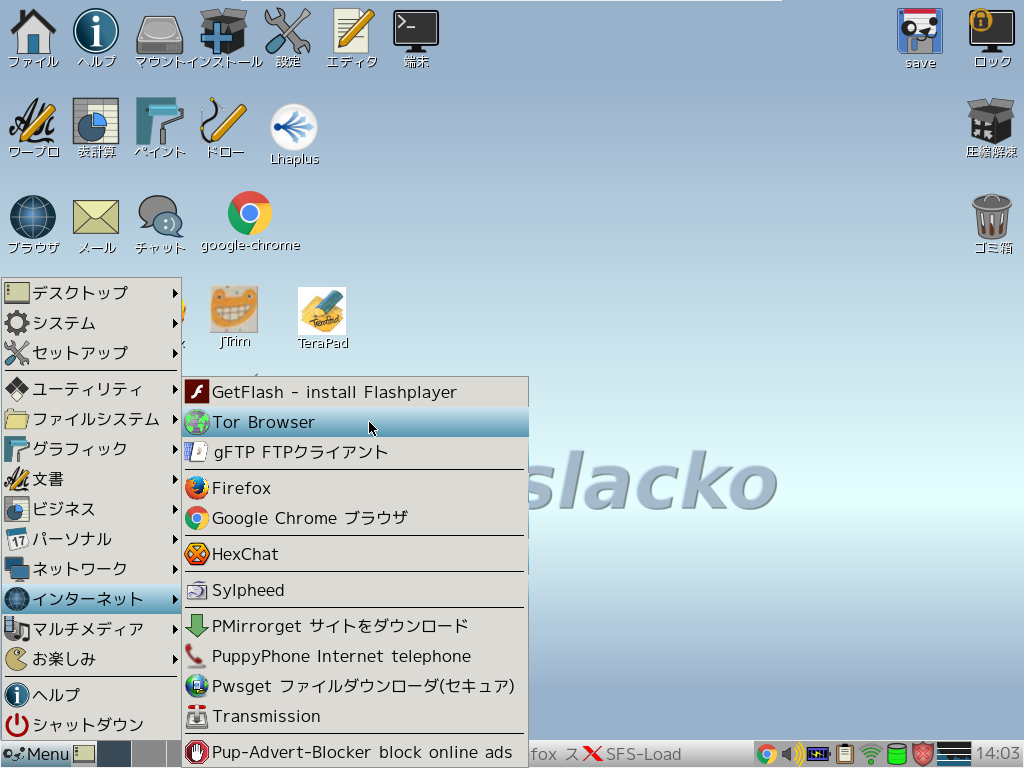This screenshot has width=1024, height=768.
Task: Click the green storage drive tray icon
Action: click(x=897, y=754)
